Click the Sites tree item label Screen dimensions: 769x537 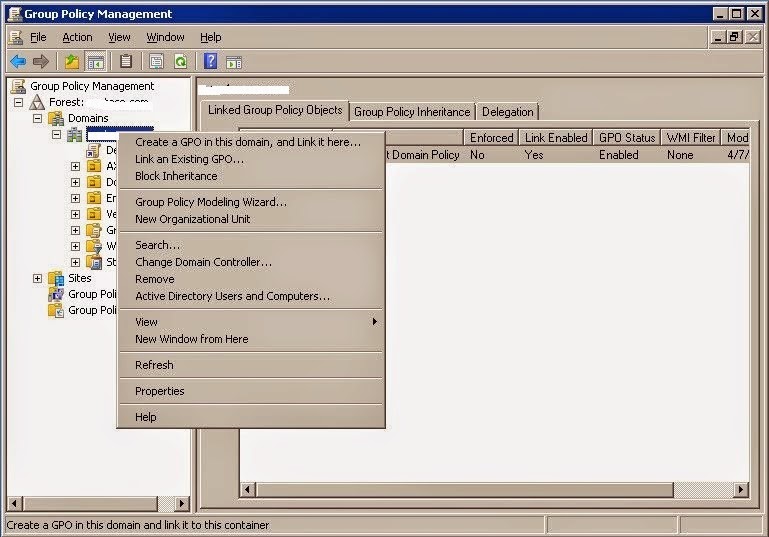click(80, 278)
